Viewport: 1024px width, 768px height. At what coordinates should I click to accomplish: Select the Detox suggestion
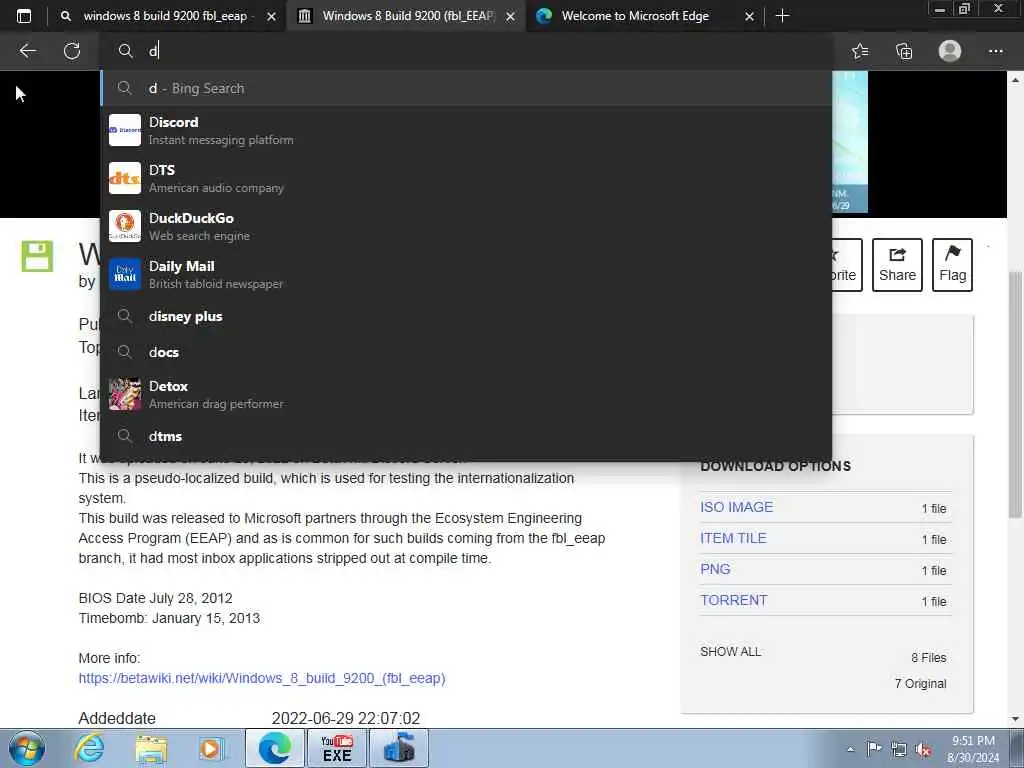466,394
